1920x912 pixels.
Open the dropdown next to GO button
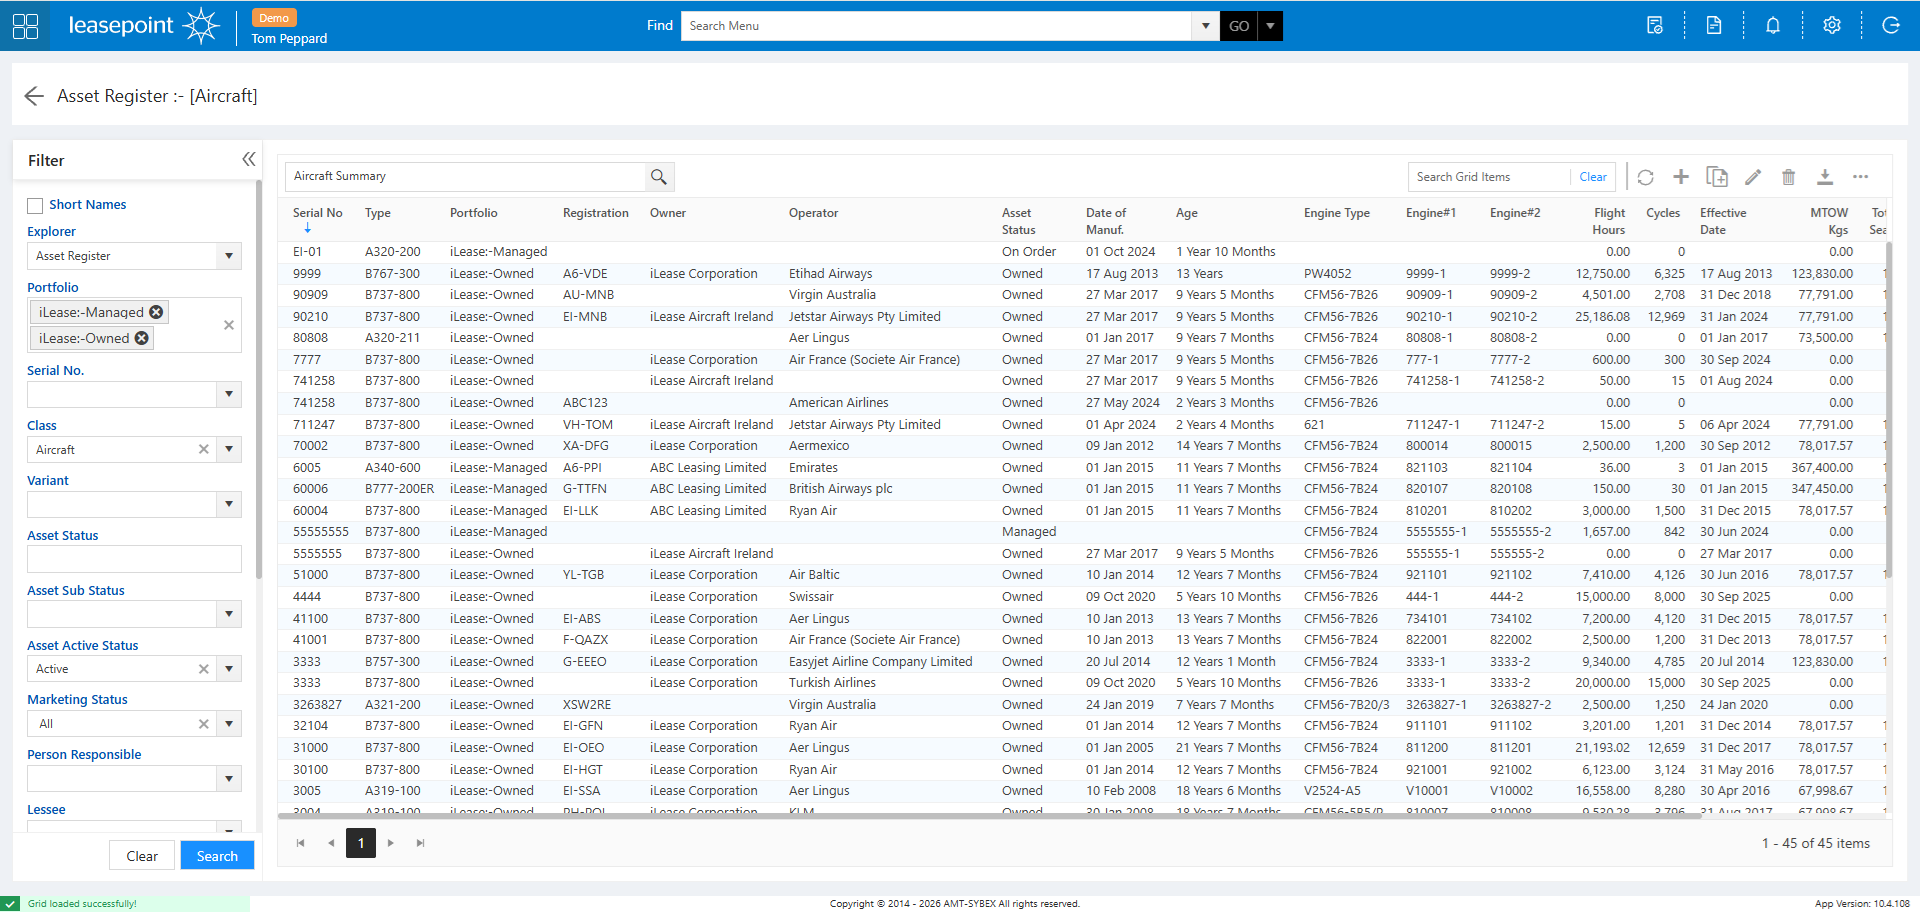pyautogui.click(x=1270, y=26)
